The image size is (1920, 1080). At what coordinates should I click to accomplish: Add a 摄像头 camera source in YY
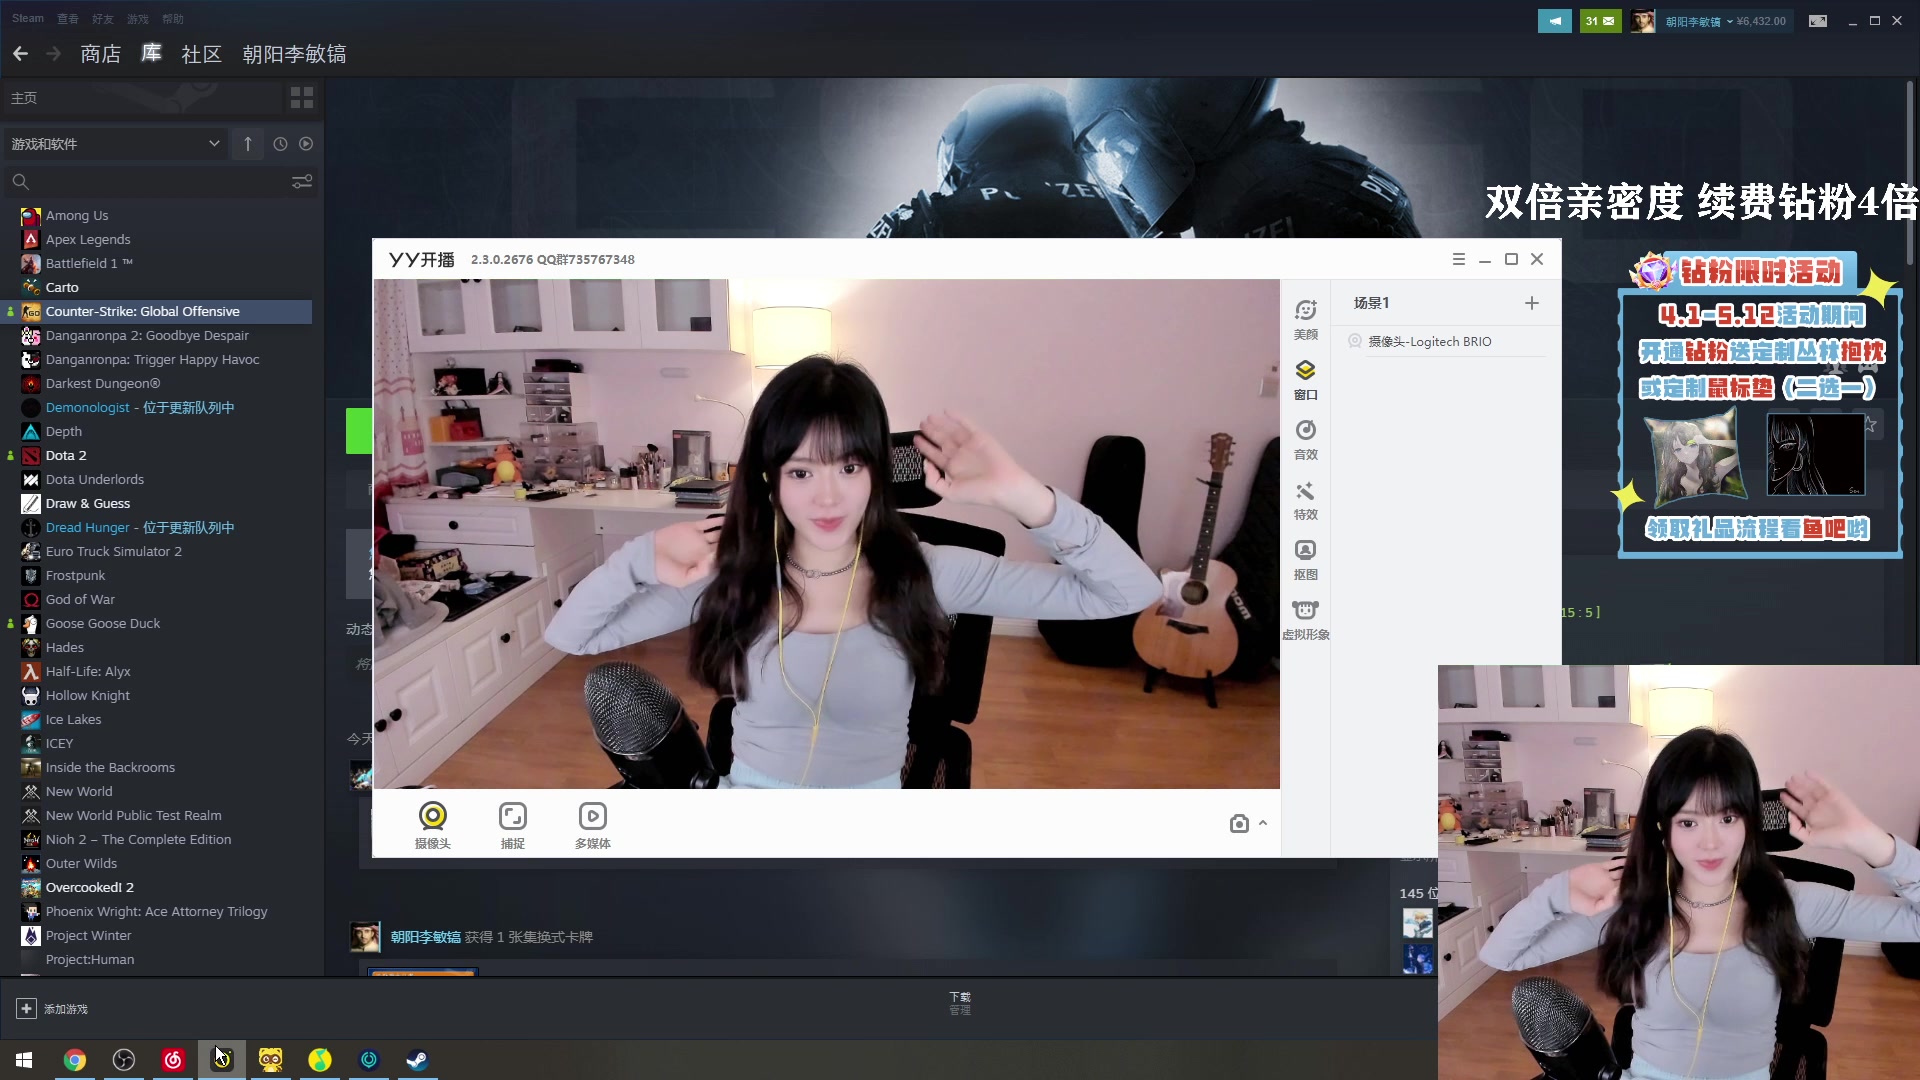(433, 825)
